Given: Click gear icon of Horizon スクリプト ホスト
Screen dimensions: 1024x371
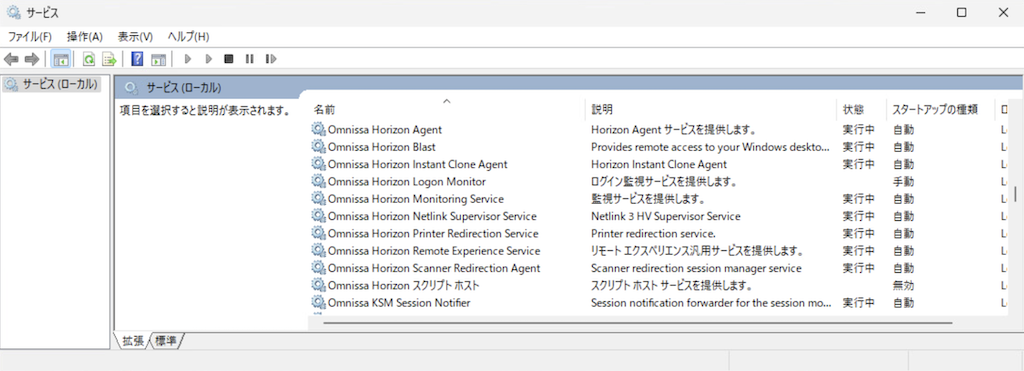Looking at the screenshot, I should point(318,285).
